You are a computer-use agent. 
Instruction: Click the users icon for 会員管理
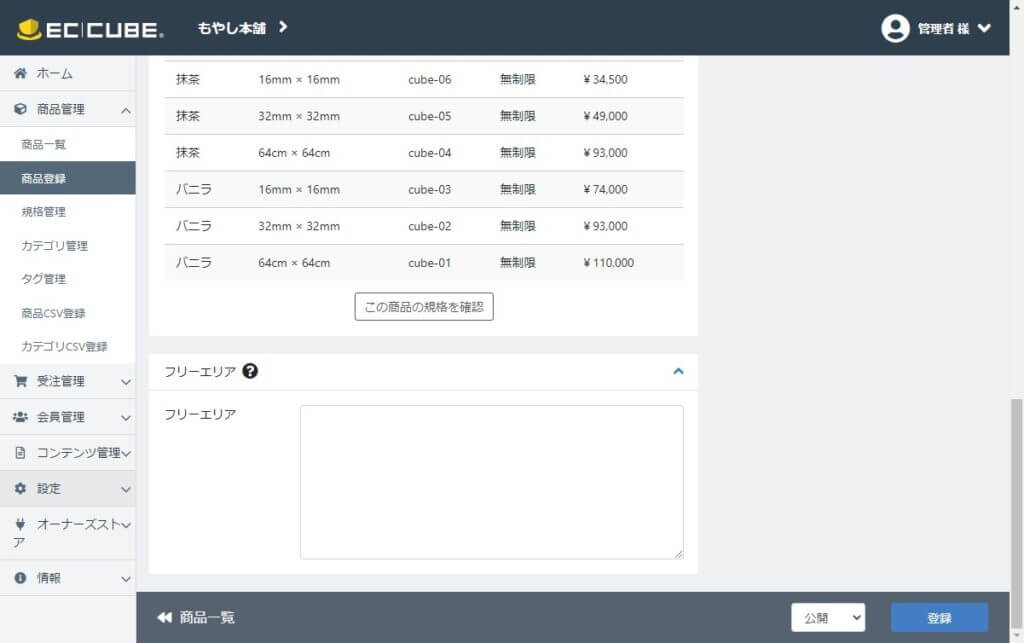(20, 417)
